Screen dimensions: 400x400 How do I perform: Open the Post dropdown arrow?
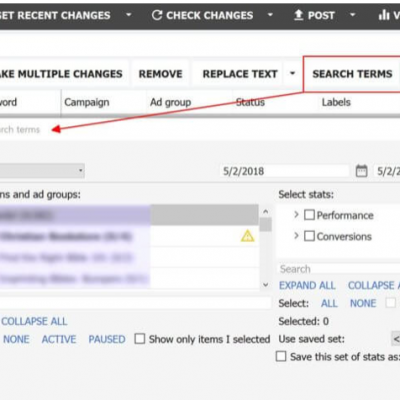coord(352,15)
